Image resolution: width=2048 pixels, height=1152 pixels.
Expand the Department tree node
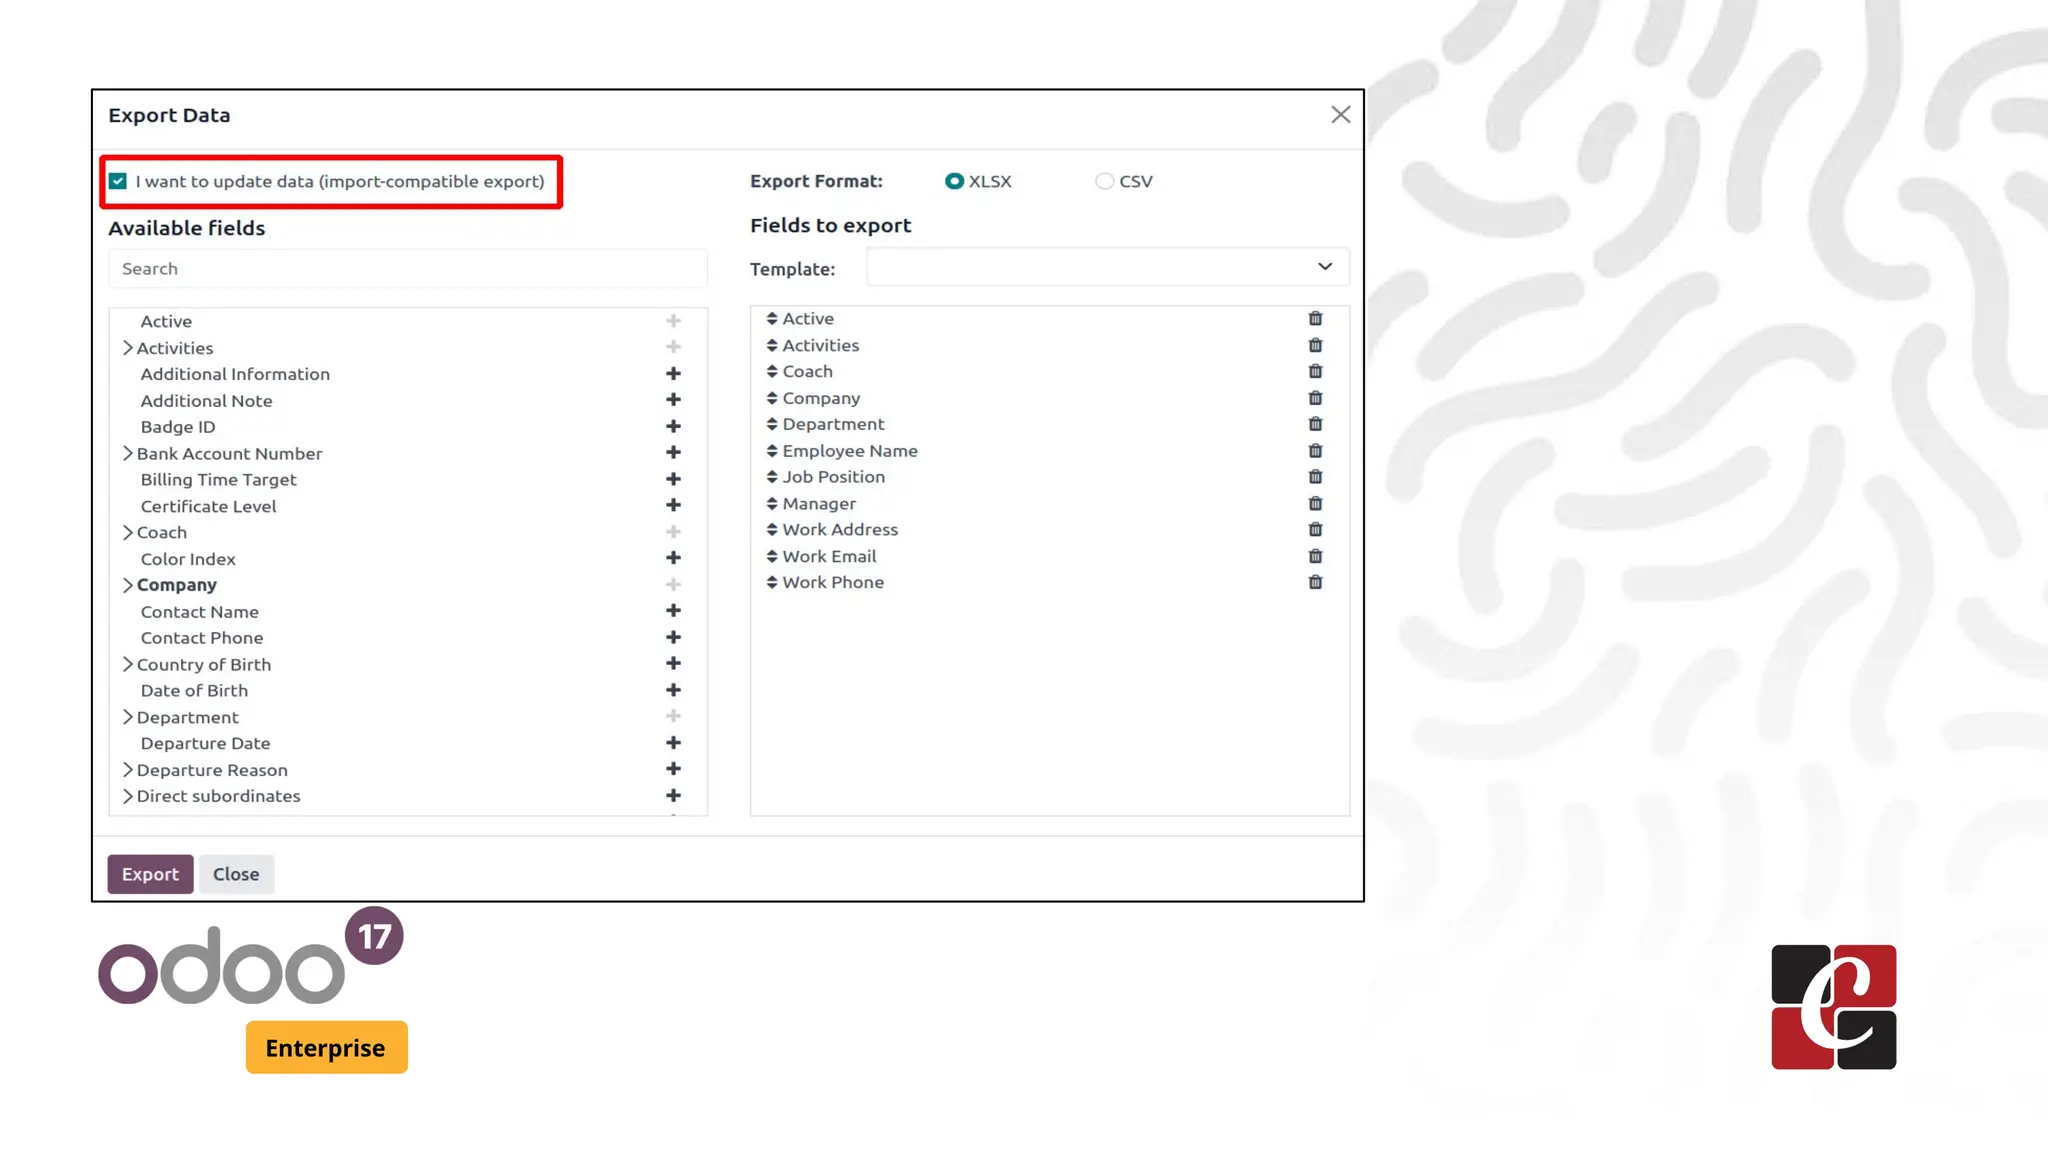pyautogui.click(x=128, y=718)
